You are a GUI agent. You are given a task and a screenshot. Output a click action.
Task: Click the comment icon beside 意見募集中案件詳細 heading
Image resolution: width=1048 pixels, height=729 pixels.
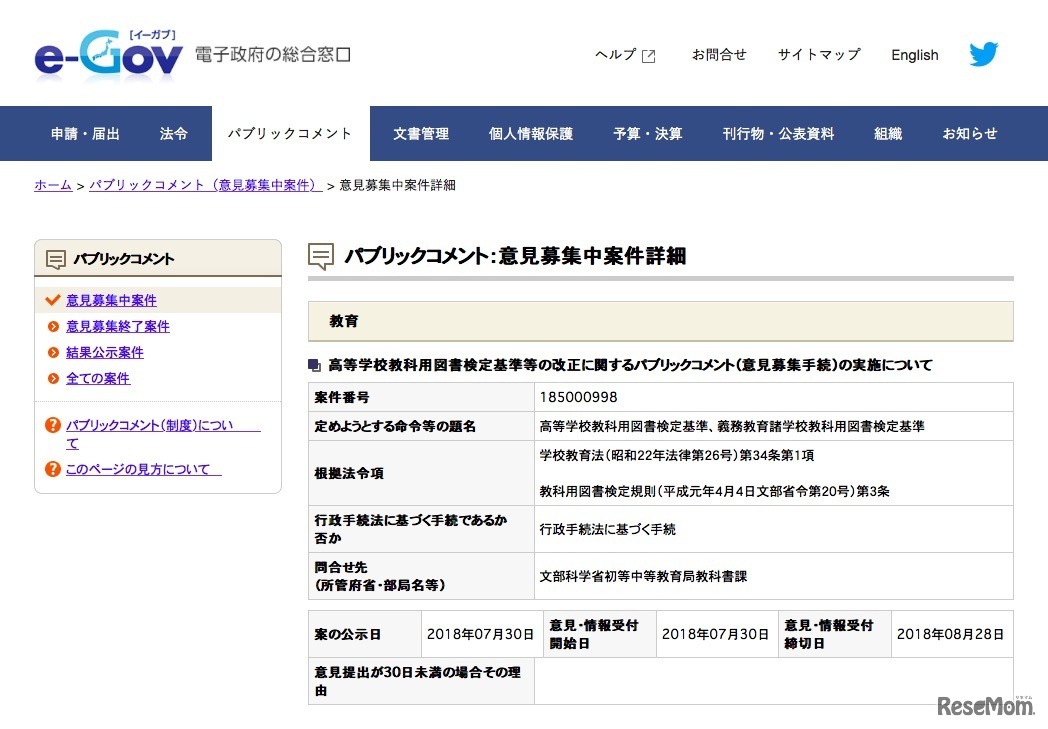tap(321, 257)
